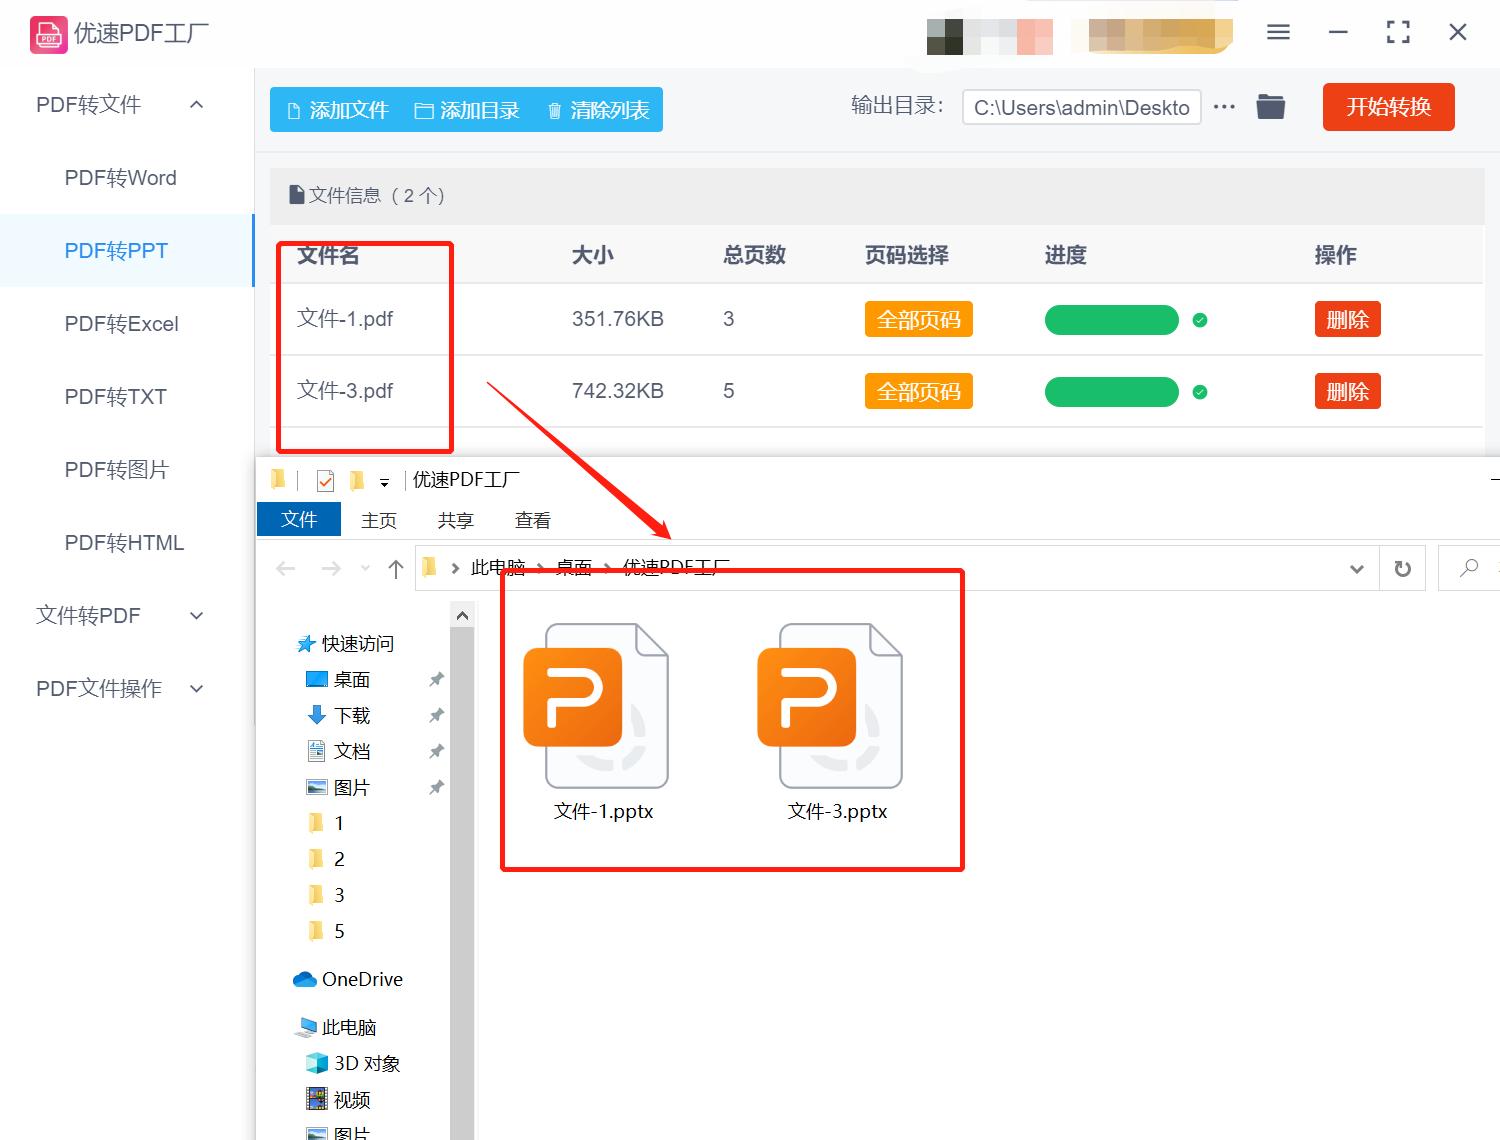1500x1140 pixels.
Task: Click the progress bar of 文件-1.pdf
Action: click(x=1110, y=320)
